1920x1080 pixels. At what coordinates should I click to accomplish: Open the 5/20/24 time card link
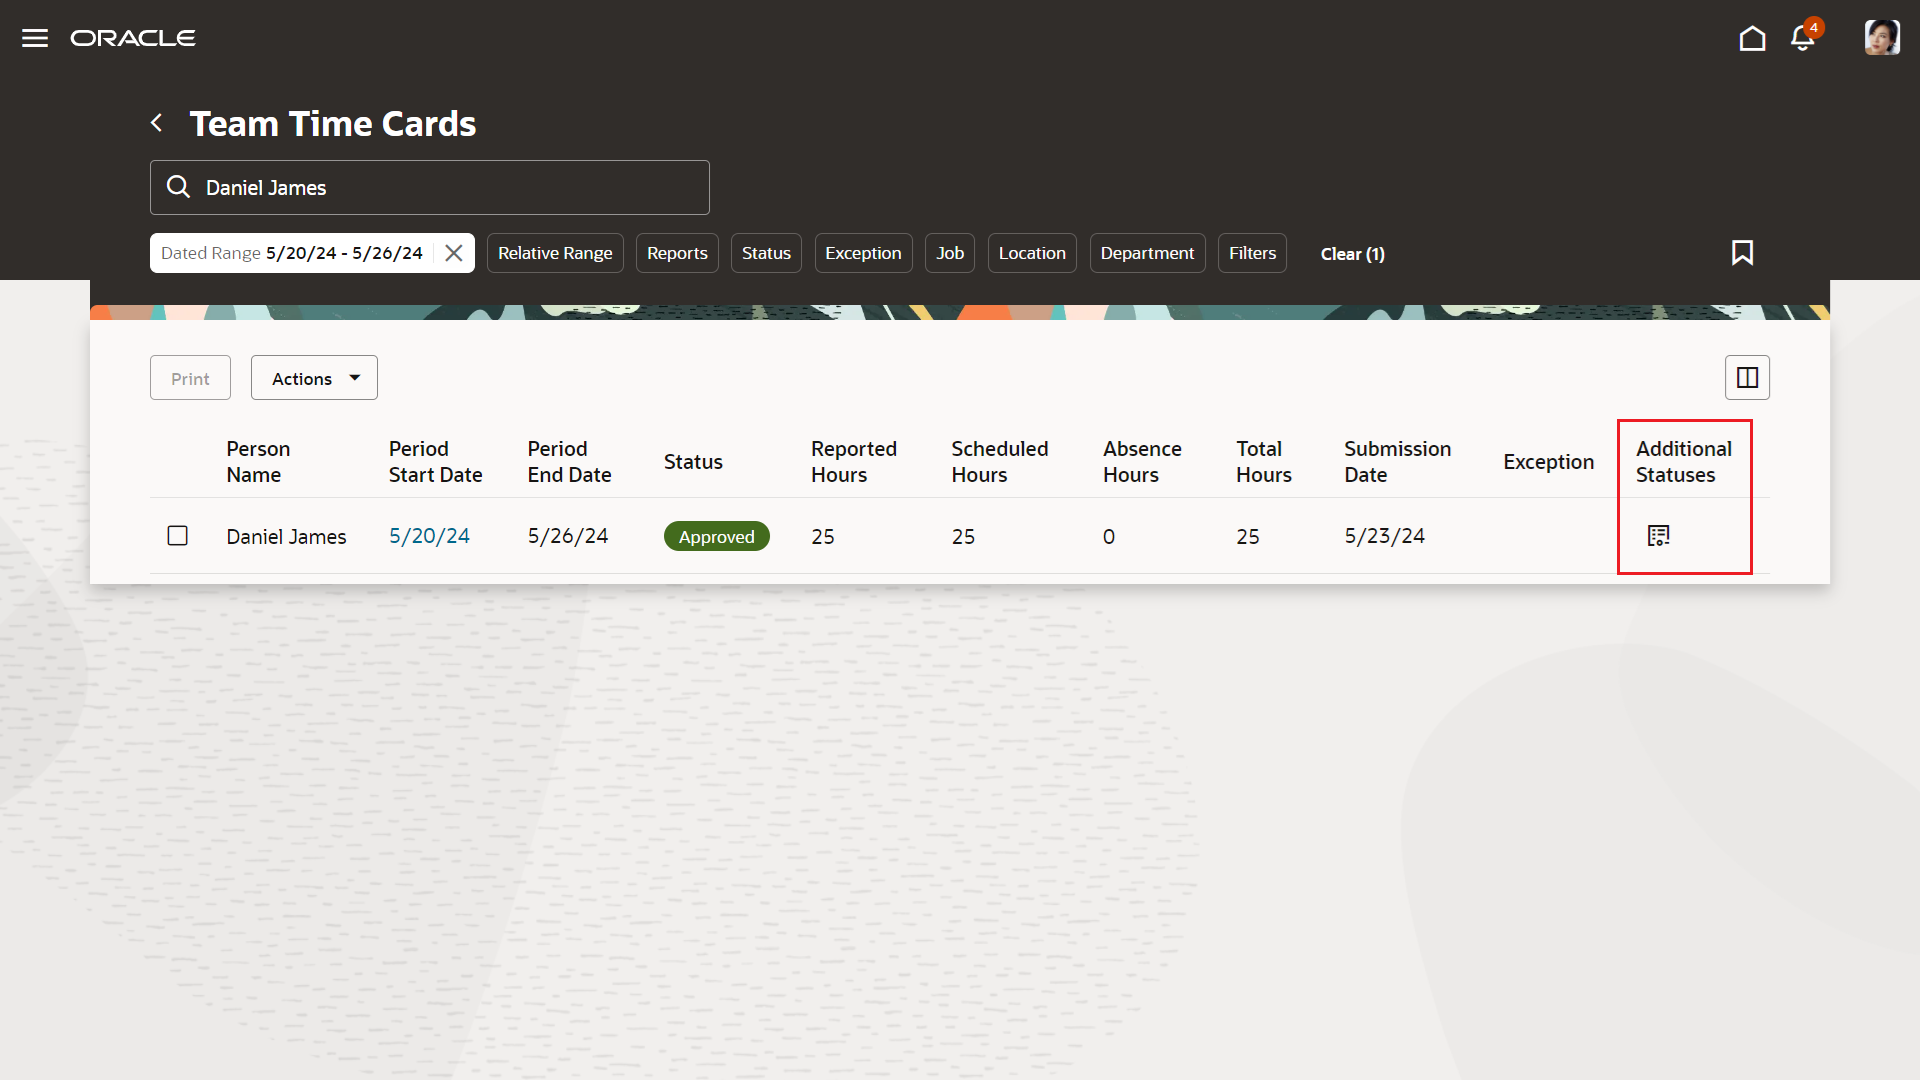click(429, 536)
